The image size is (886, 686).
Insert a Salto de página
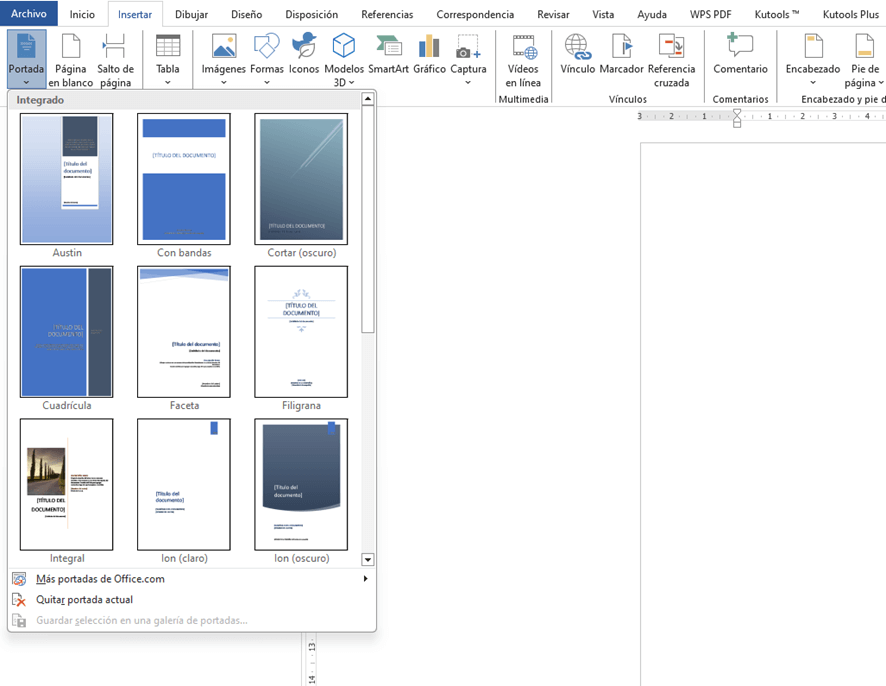(115, 60)
